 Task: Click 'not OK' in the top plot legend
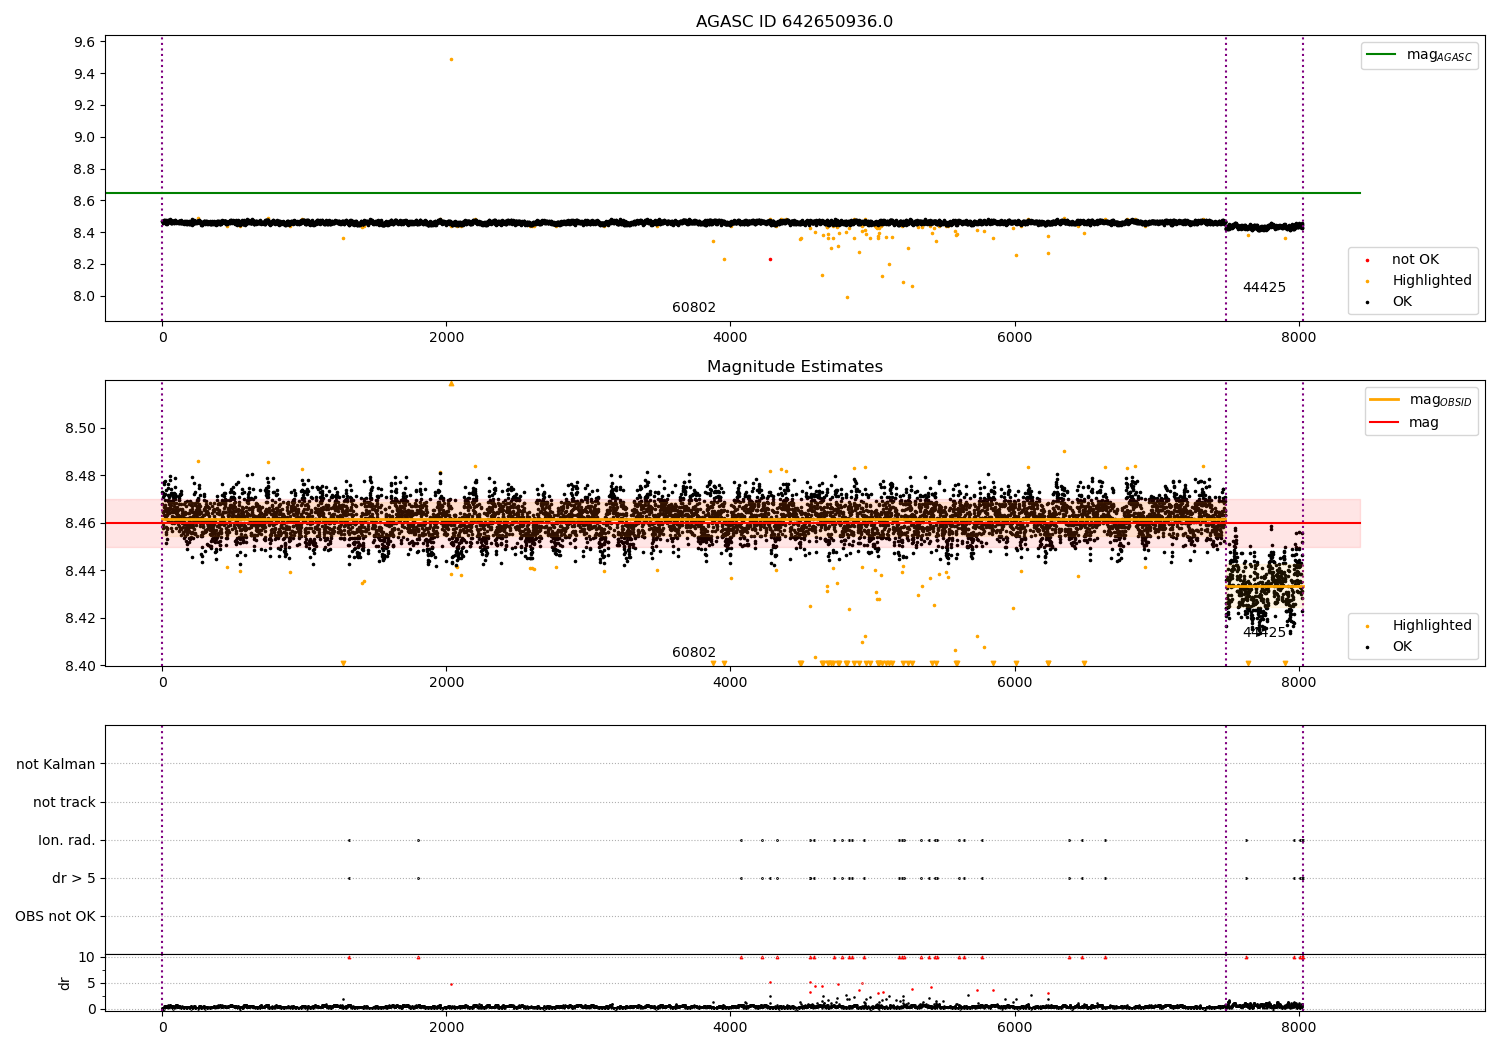pos(1414,260)
